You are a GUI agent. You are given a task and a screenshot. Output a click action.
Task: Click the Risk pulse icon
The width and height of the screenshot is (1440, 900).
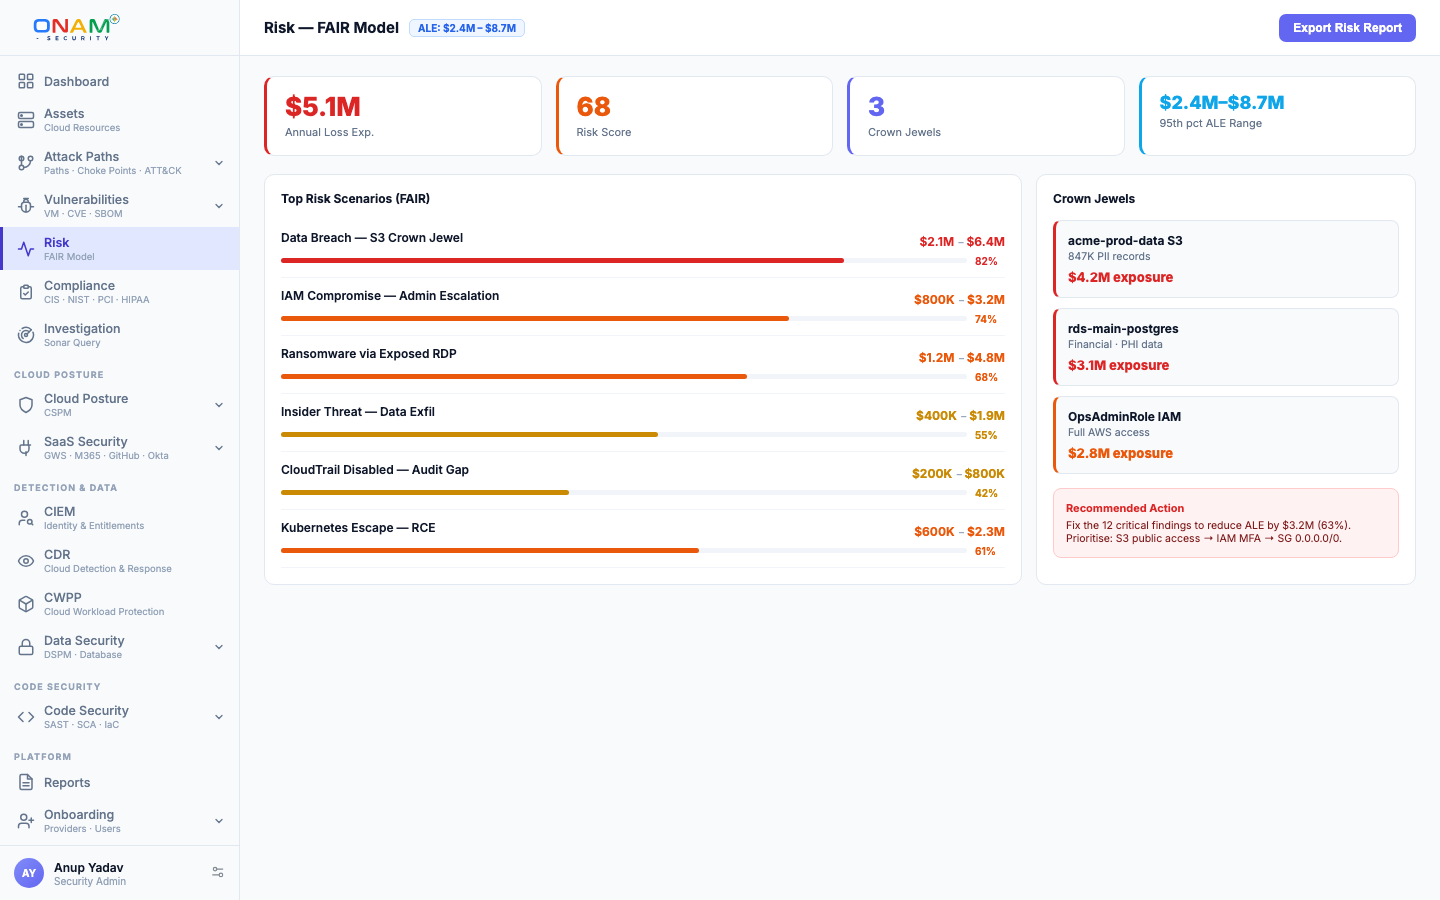point(26,249)
